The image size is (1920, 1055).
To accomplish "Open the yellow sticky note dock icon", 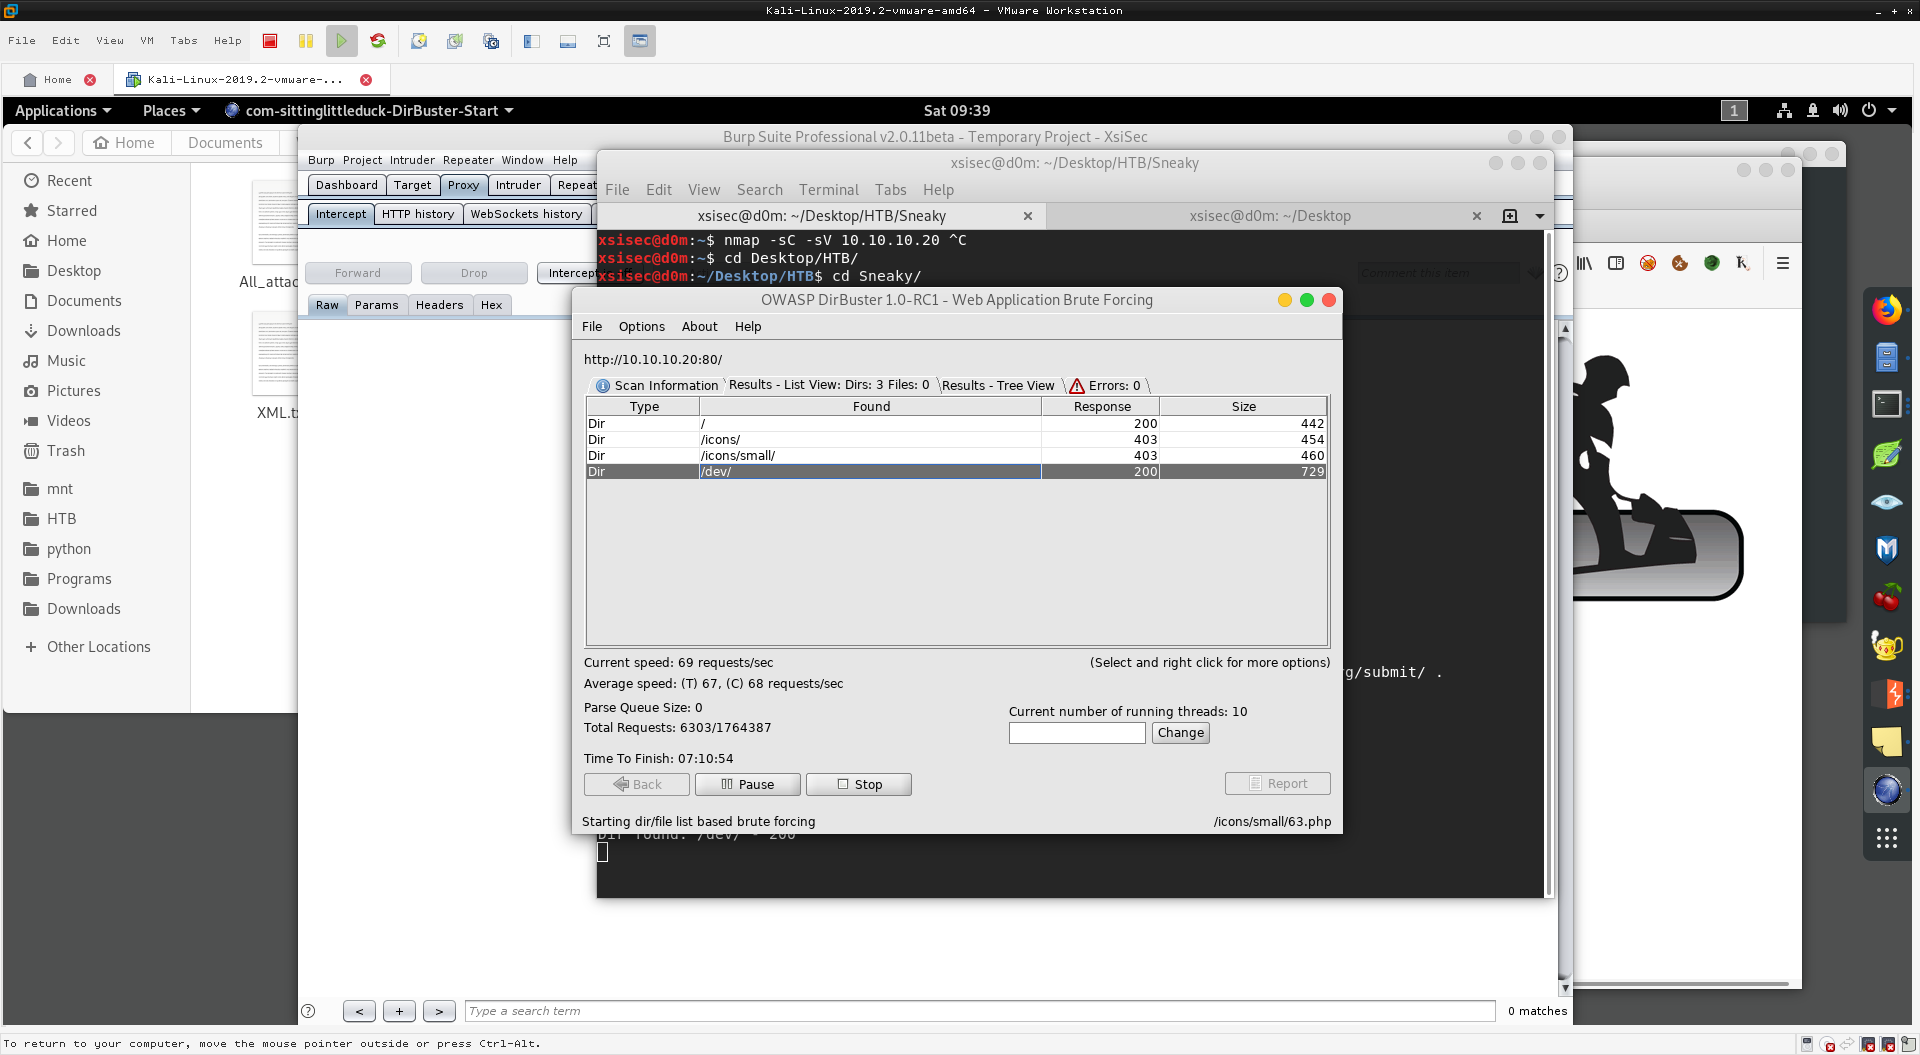I will [1887, 741].
